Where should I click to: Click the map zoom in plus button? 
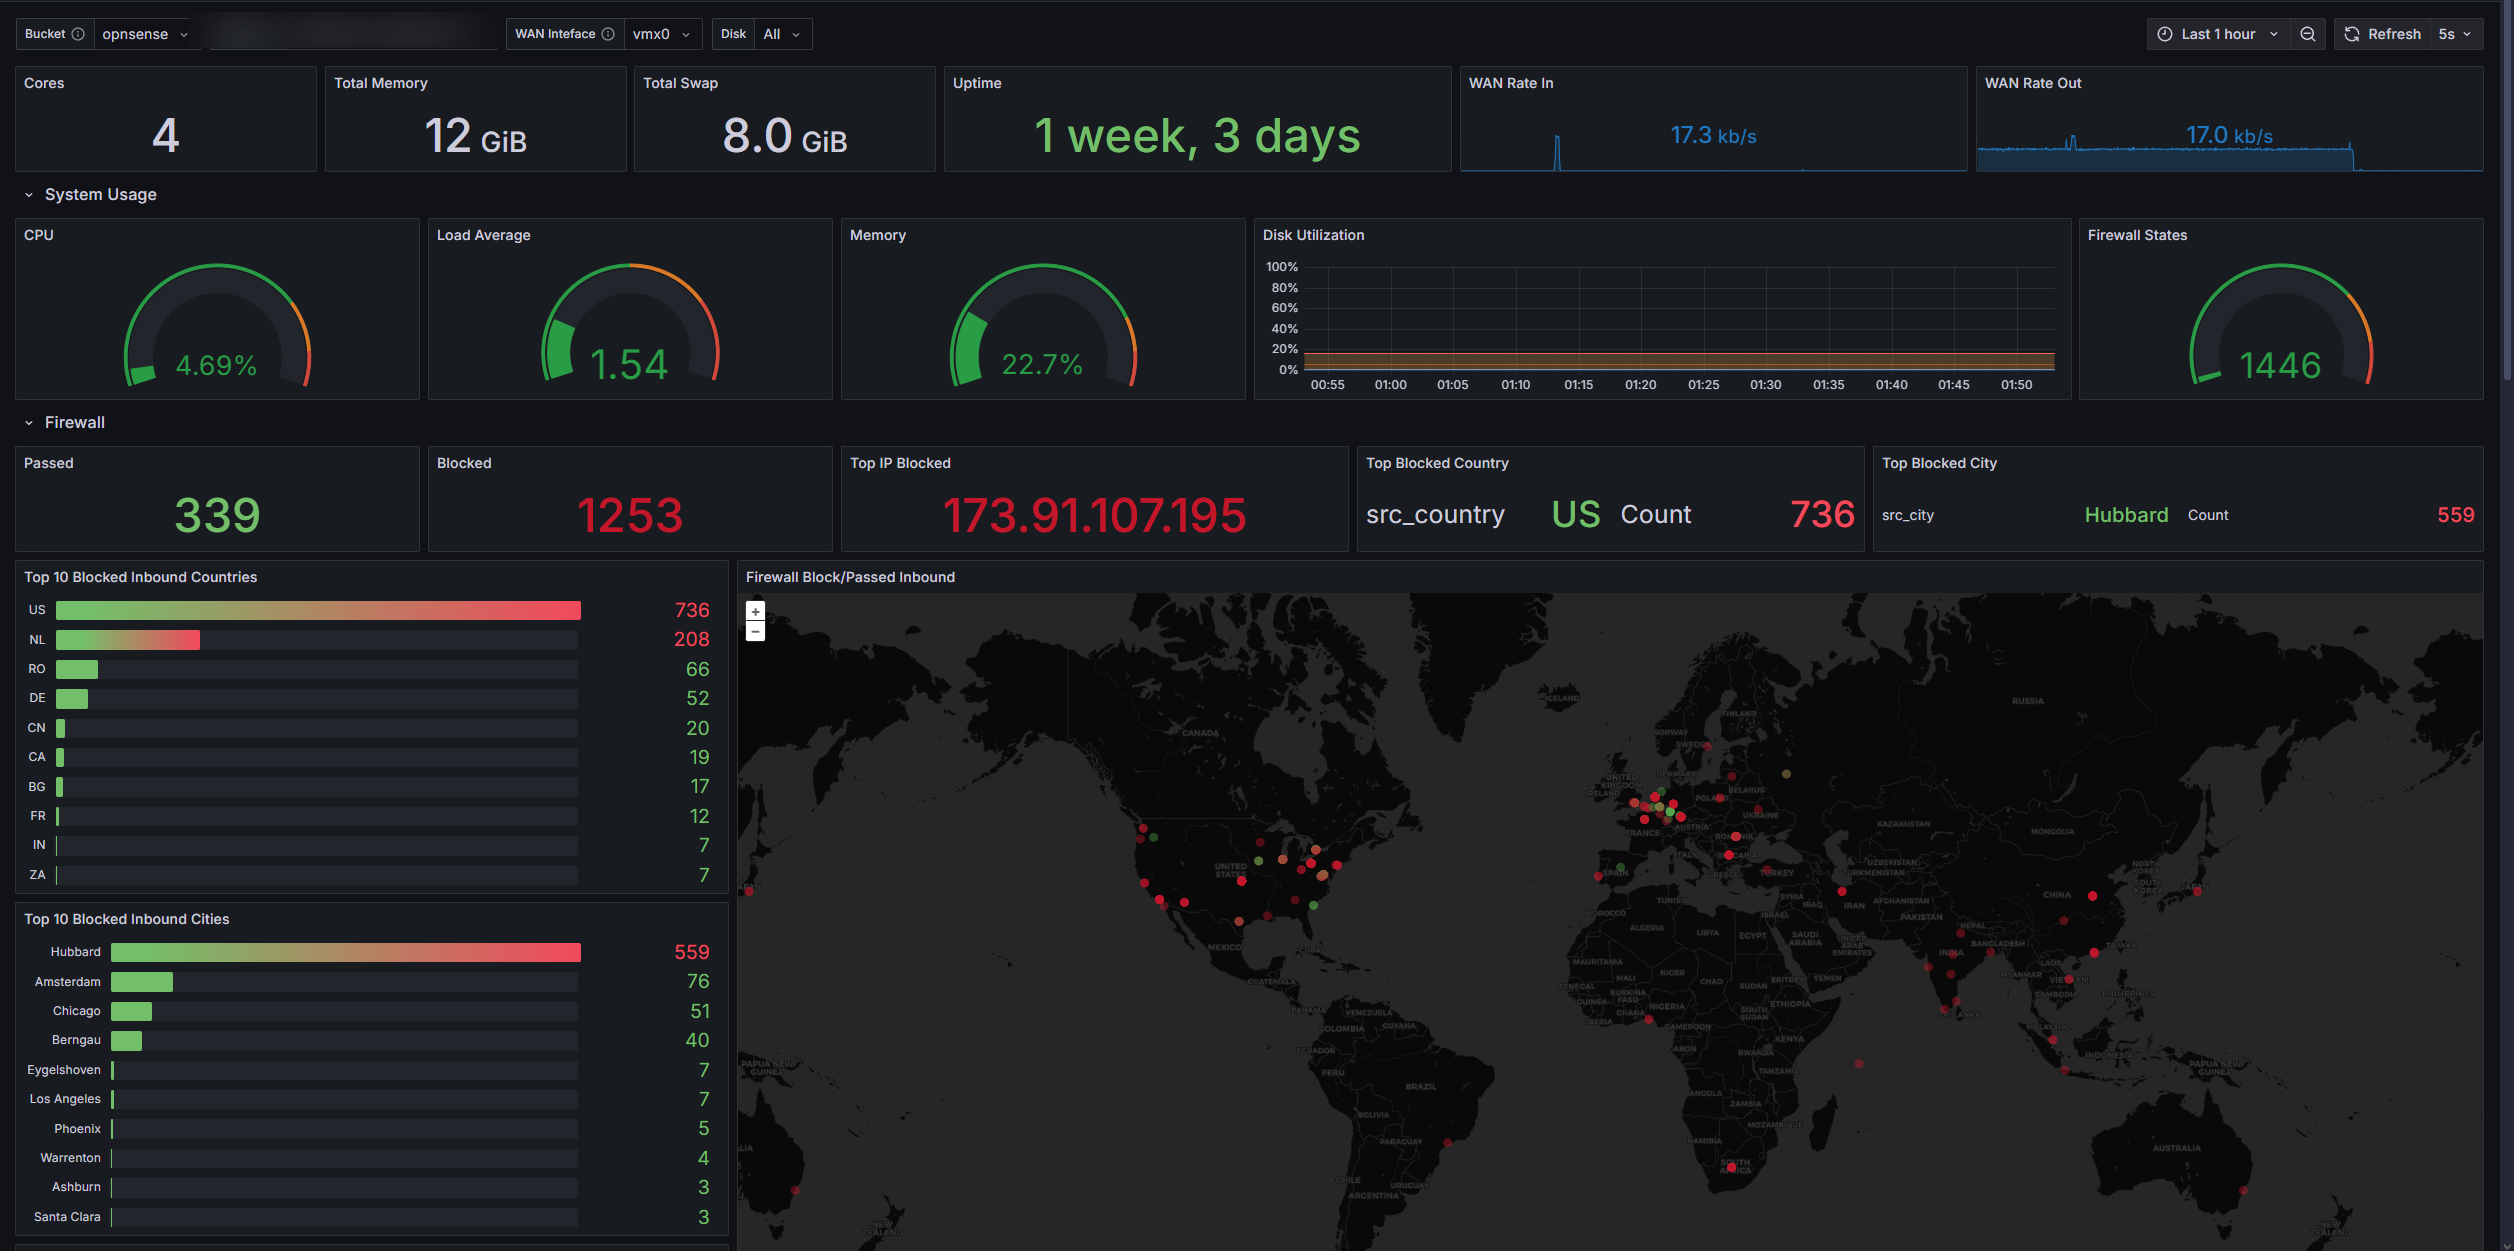(x=756, y=611)
